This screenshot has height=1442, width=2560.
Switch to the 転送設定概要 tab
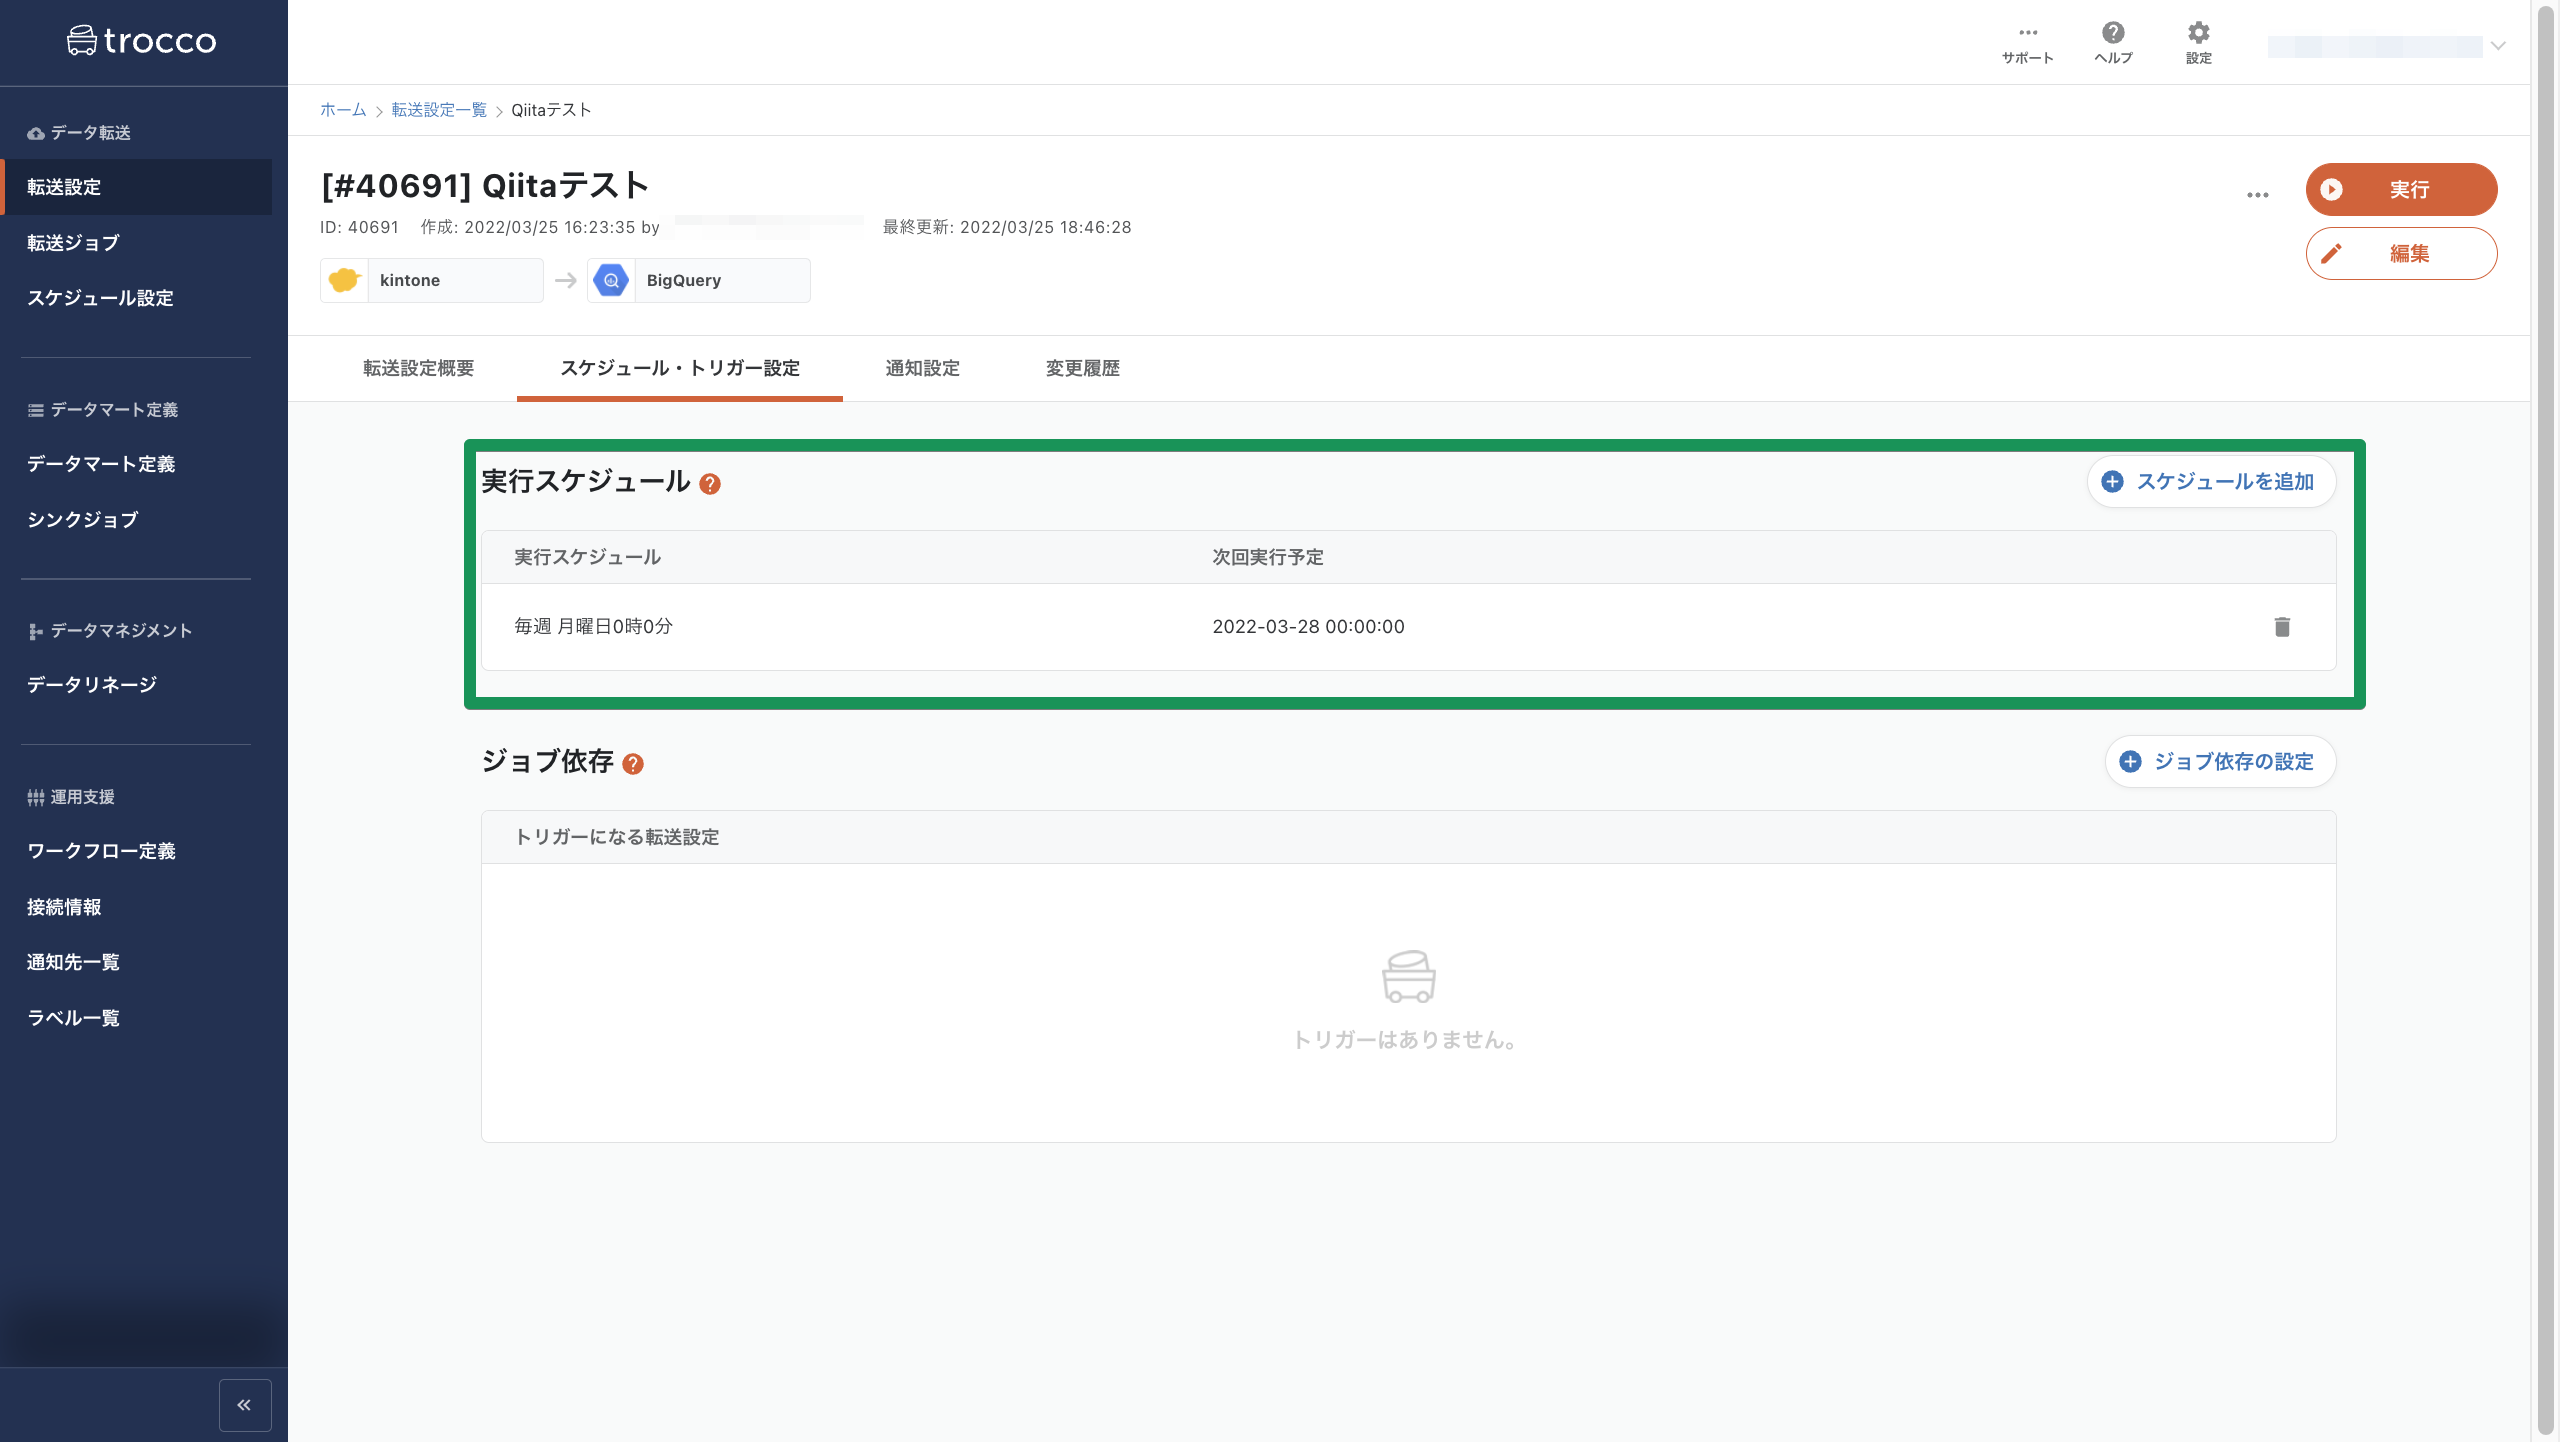tap(418, 368)
